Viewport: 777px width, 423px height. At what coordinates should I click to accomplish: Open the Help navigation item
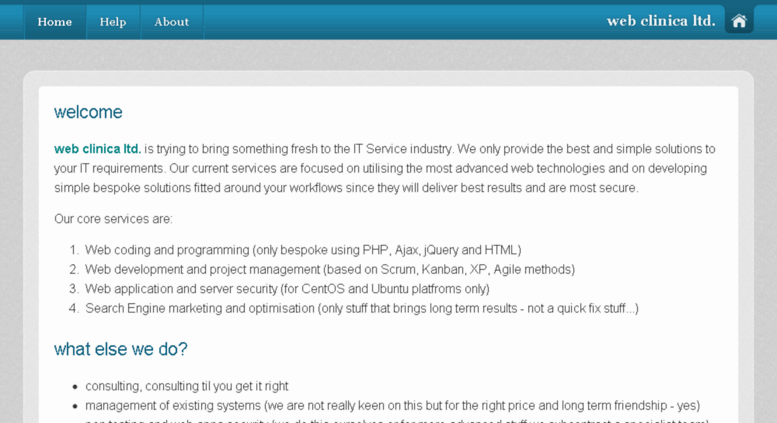[113, 22]
